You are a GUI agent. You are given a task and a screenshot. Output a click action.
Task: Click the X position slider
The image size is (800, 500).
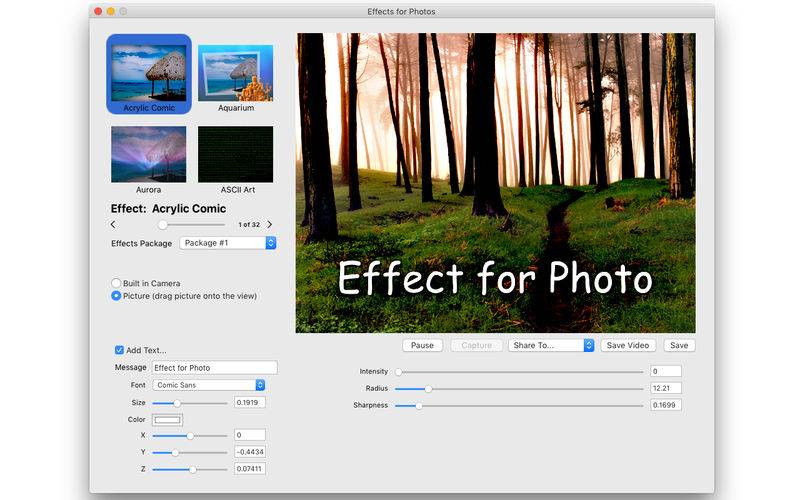tap(190, 436)
